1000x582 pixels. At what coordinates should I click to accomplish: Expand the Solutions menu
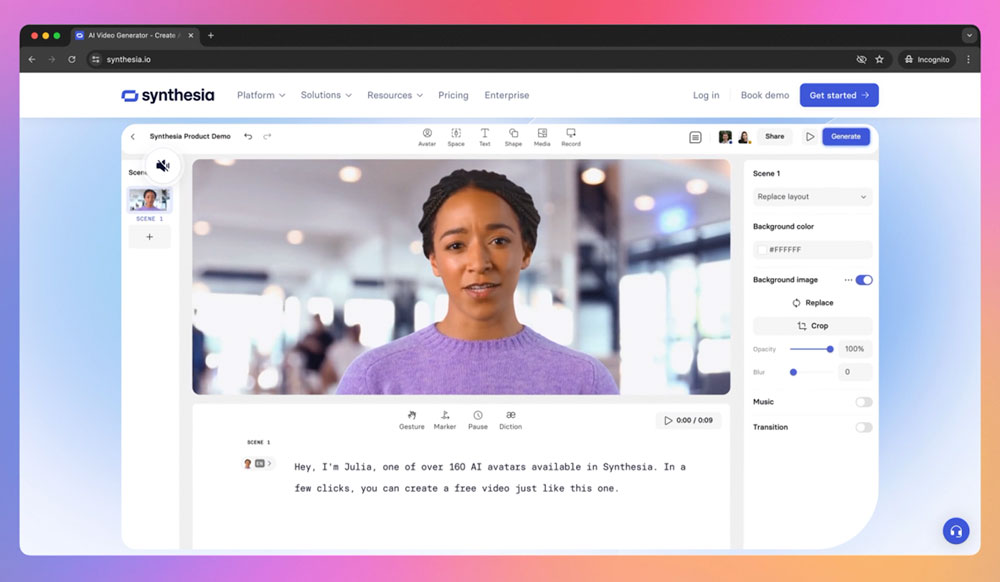(x=326, y=95)
